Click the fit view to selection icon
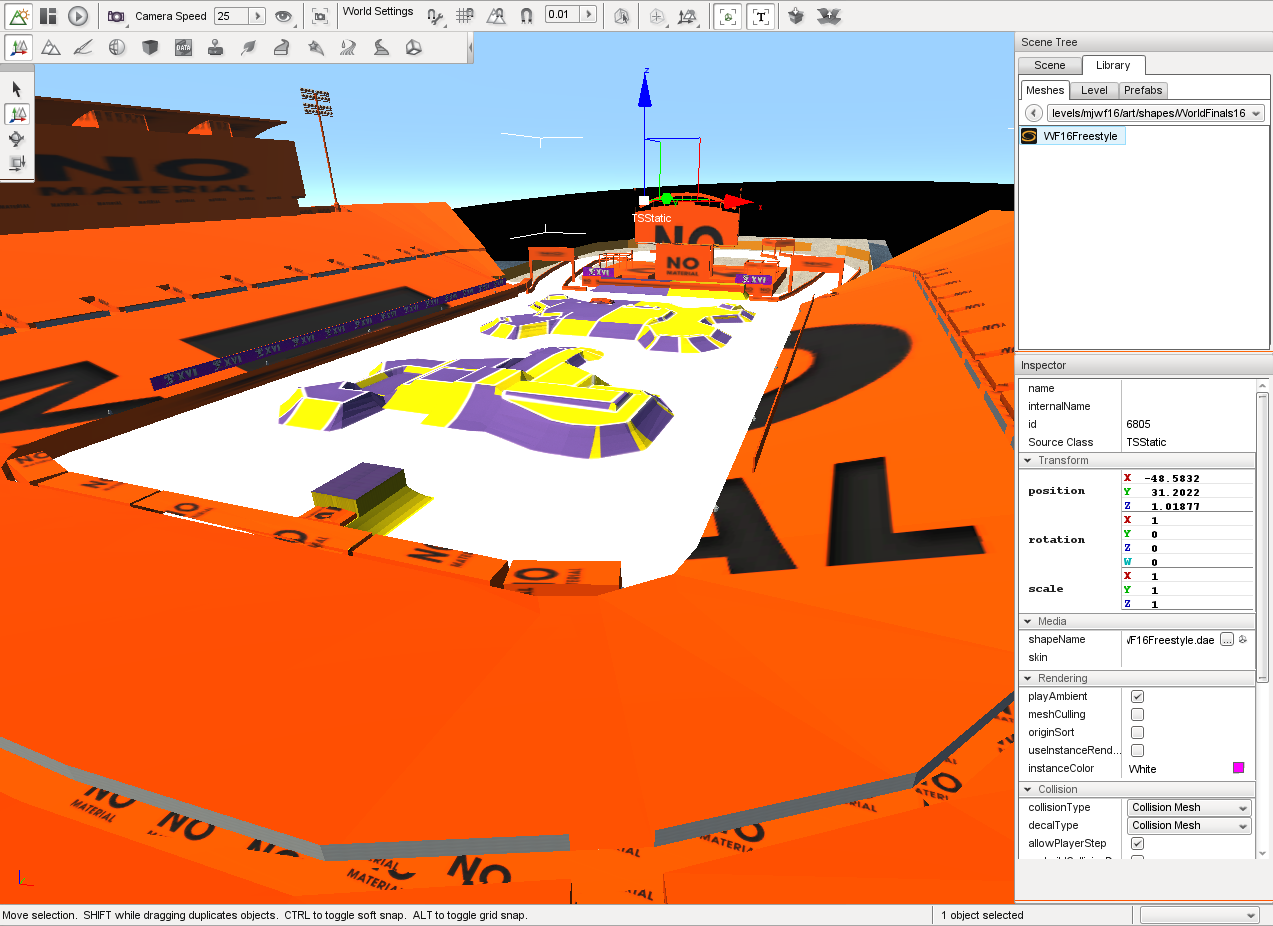 [319, 16]
